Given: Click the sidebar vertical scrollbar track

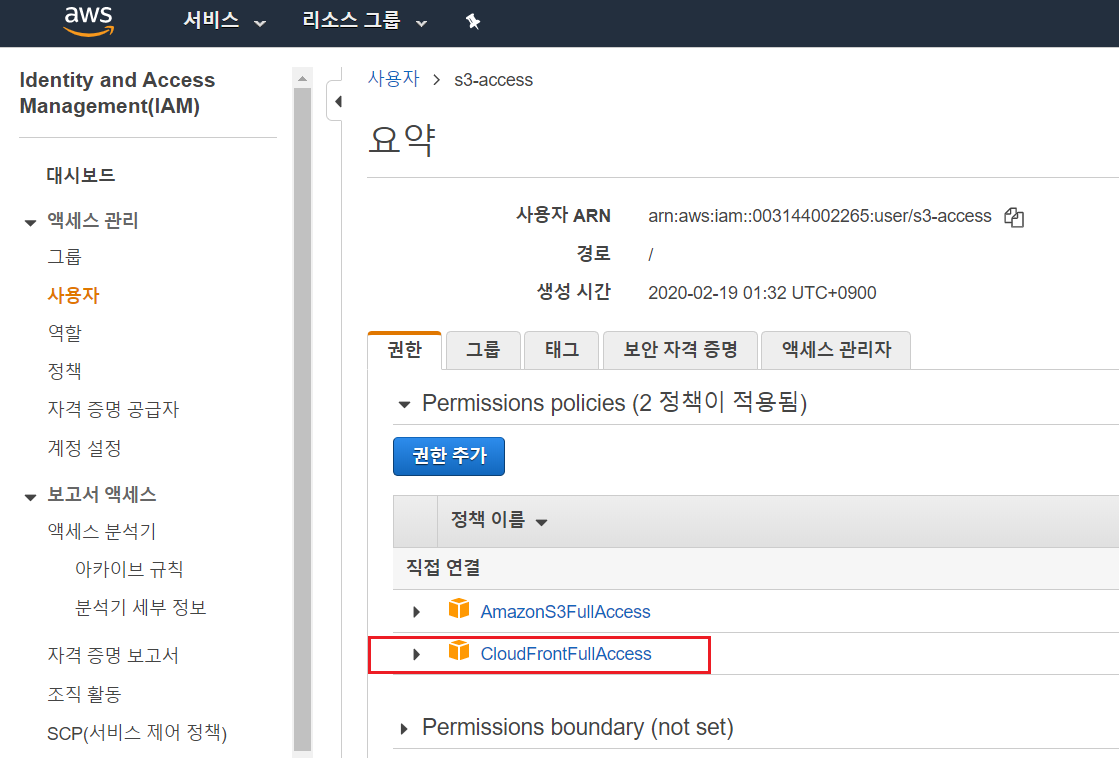Looking at the screenshot, I should click(303, 419).
